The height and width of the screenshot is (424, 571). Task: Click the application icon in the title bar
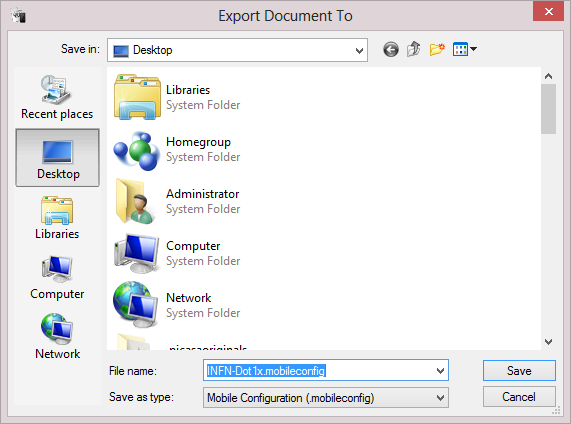18,15
